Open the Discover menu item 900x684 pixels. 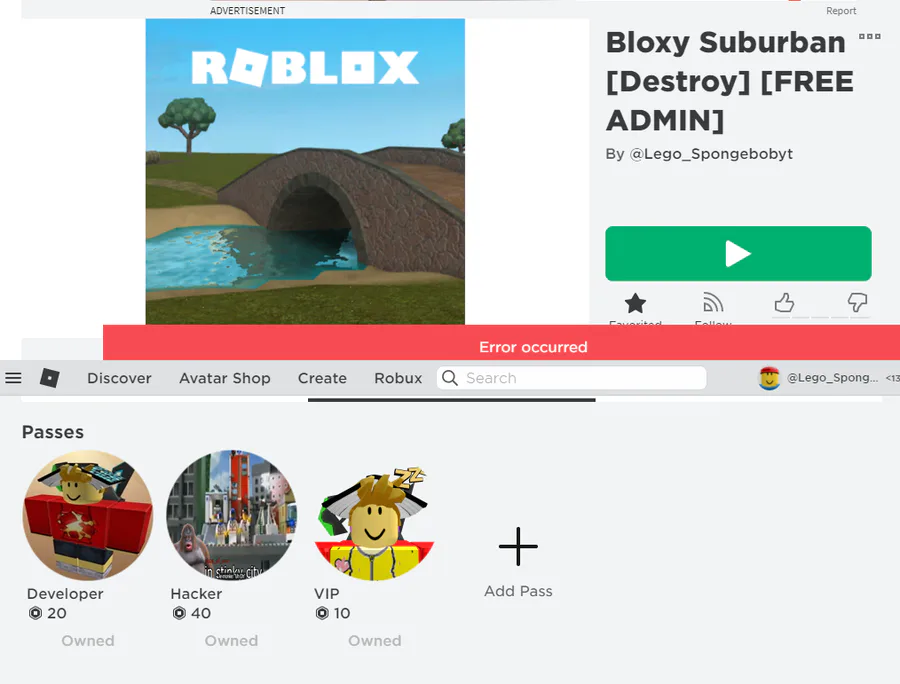click(119, 378)
